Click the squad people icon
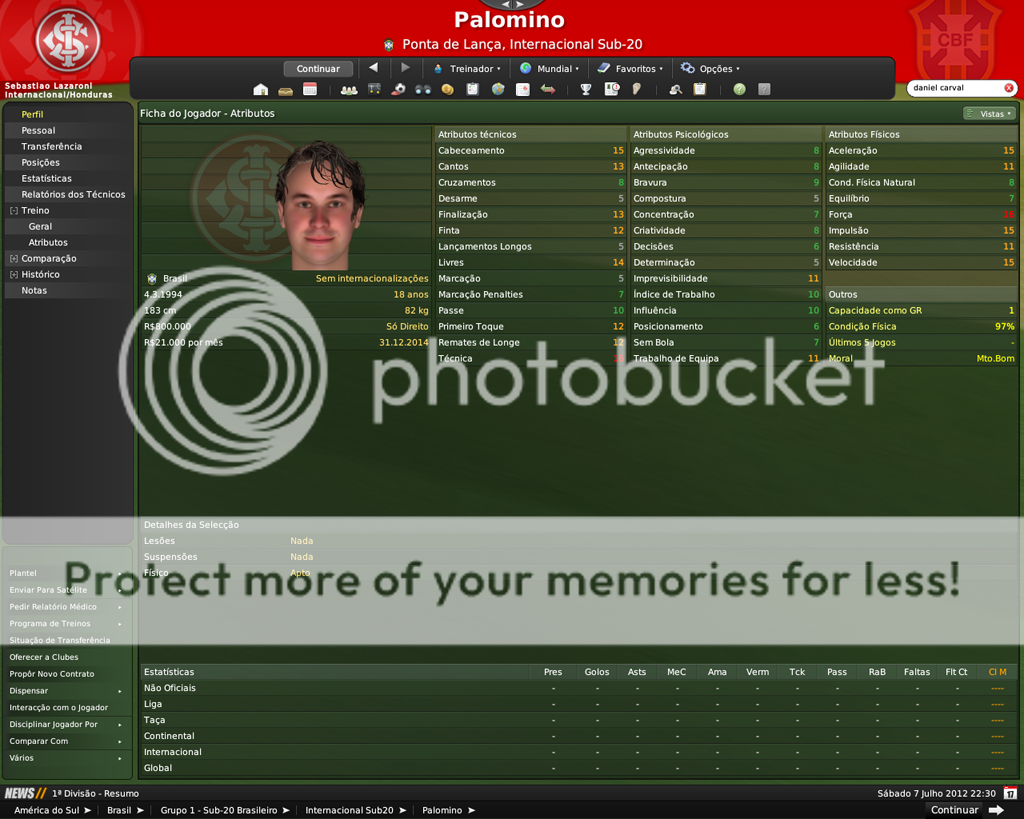Viewport: 1024px width, 819px height. tap(348, 90)
